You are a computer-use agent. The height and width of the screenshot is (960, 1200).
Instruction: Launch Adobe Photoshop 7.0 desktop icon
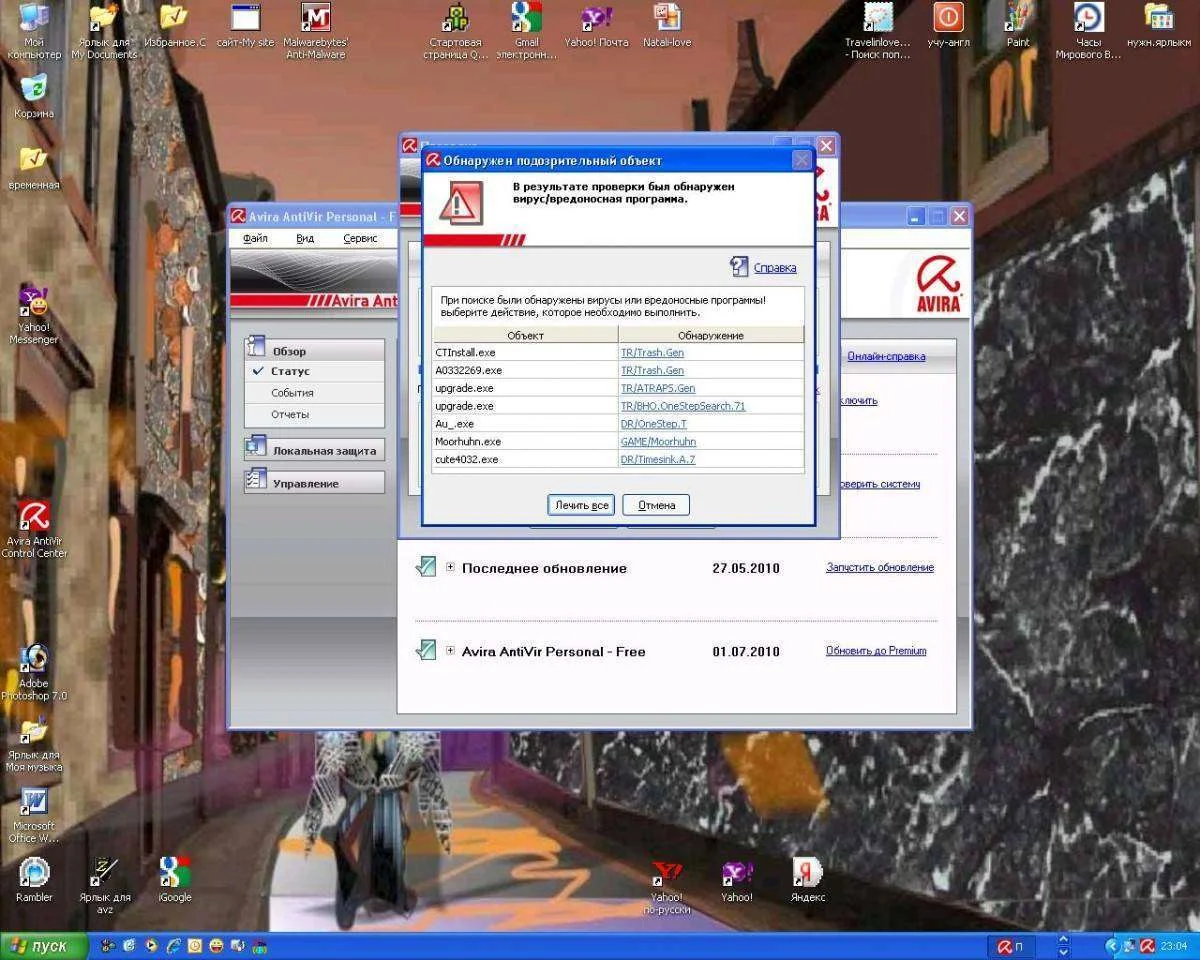coord(34,660)
